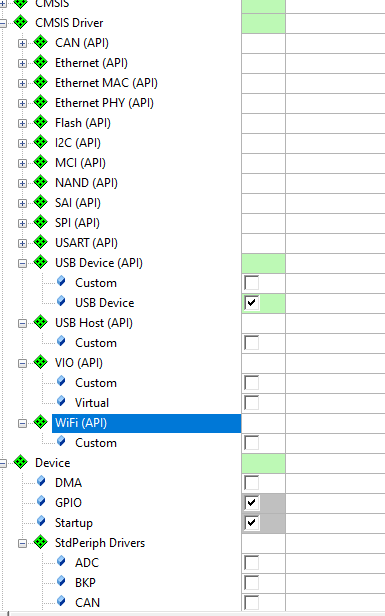Viewport: 385px width, 616px height.
Task: Select the GPIO row label
Action: coord(68,503)
